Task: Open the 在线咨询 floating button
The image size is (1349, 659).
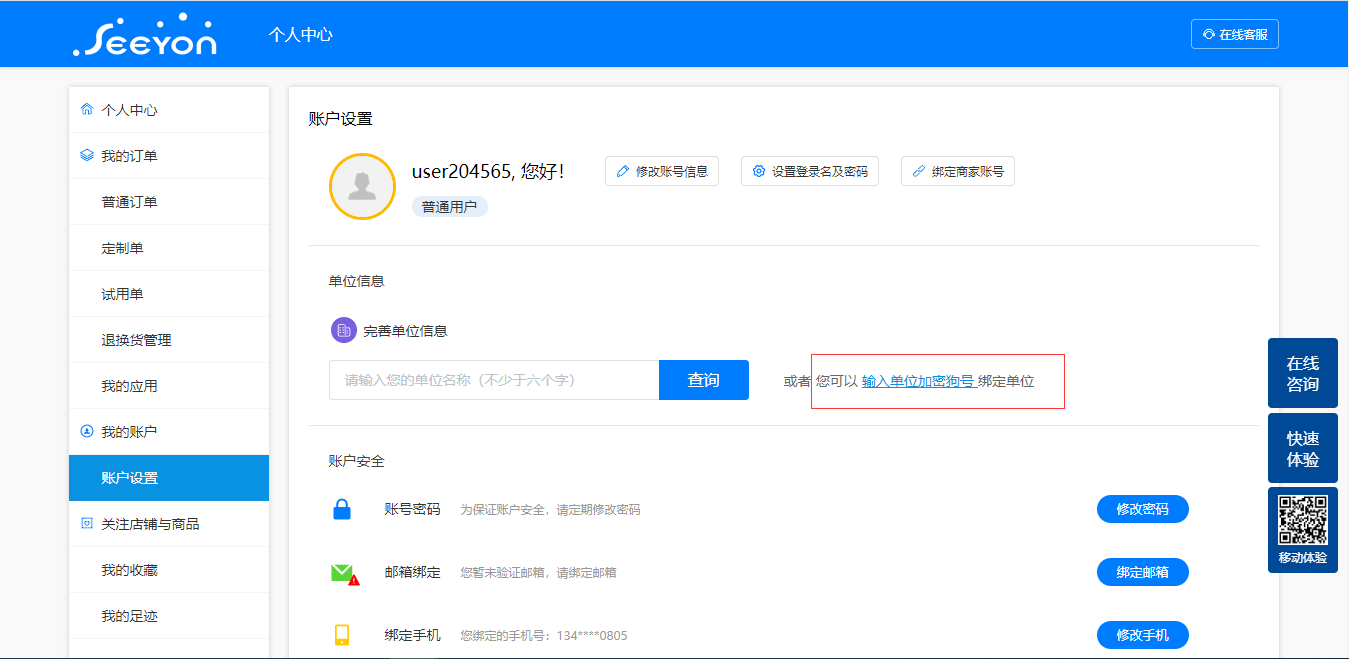Action: click(x=1303, y=374)
